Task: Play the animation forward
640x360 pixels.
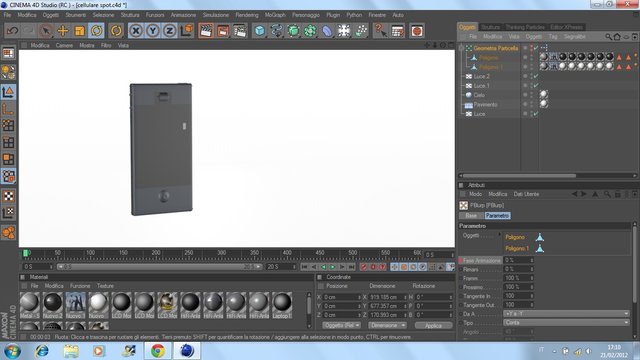Action: pos(333,267)
